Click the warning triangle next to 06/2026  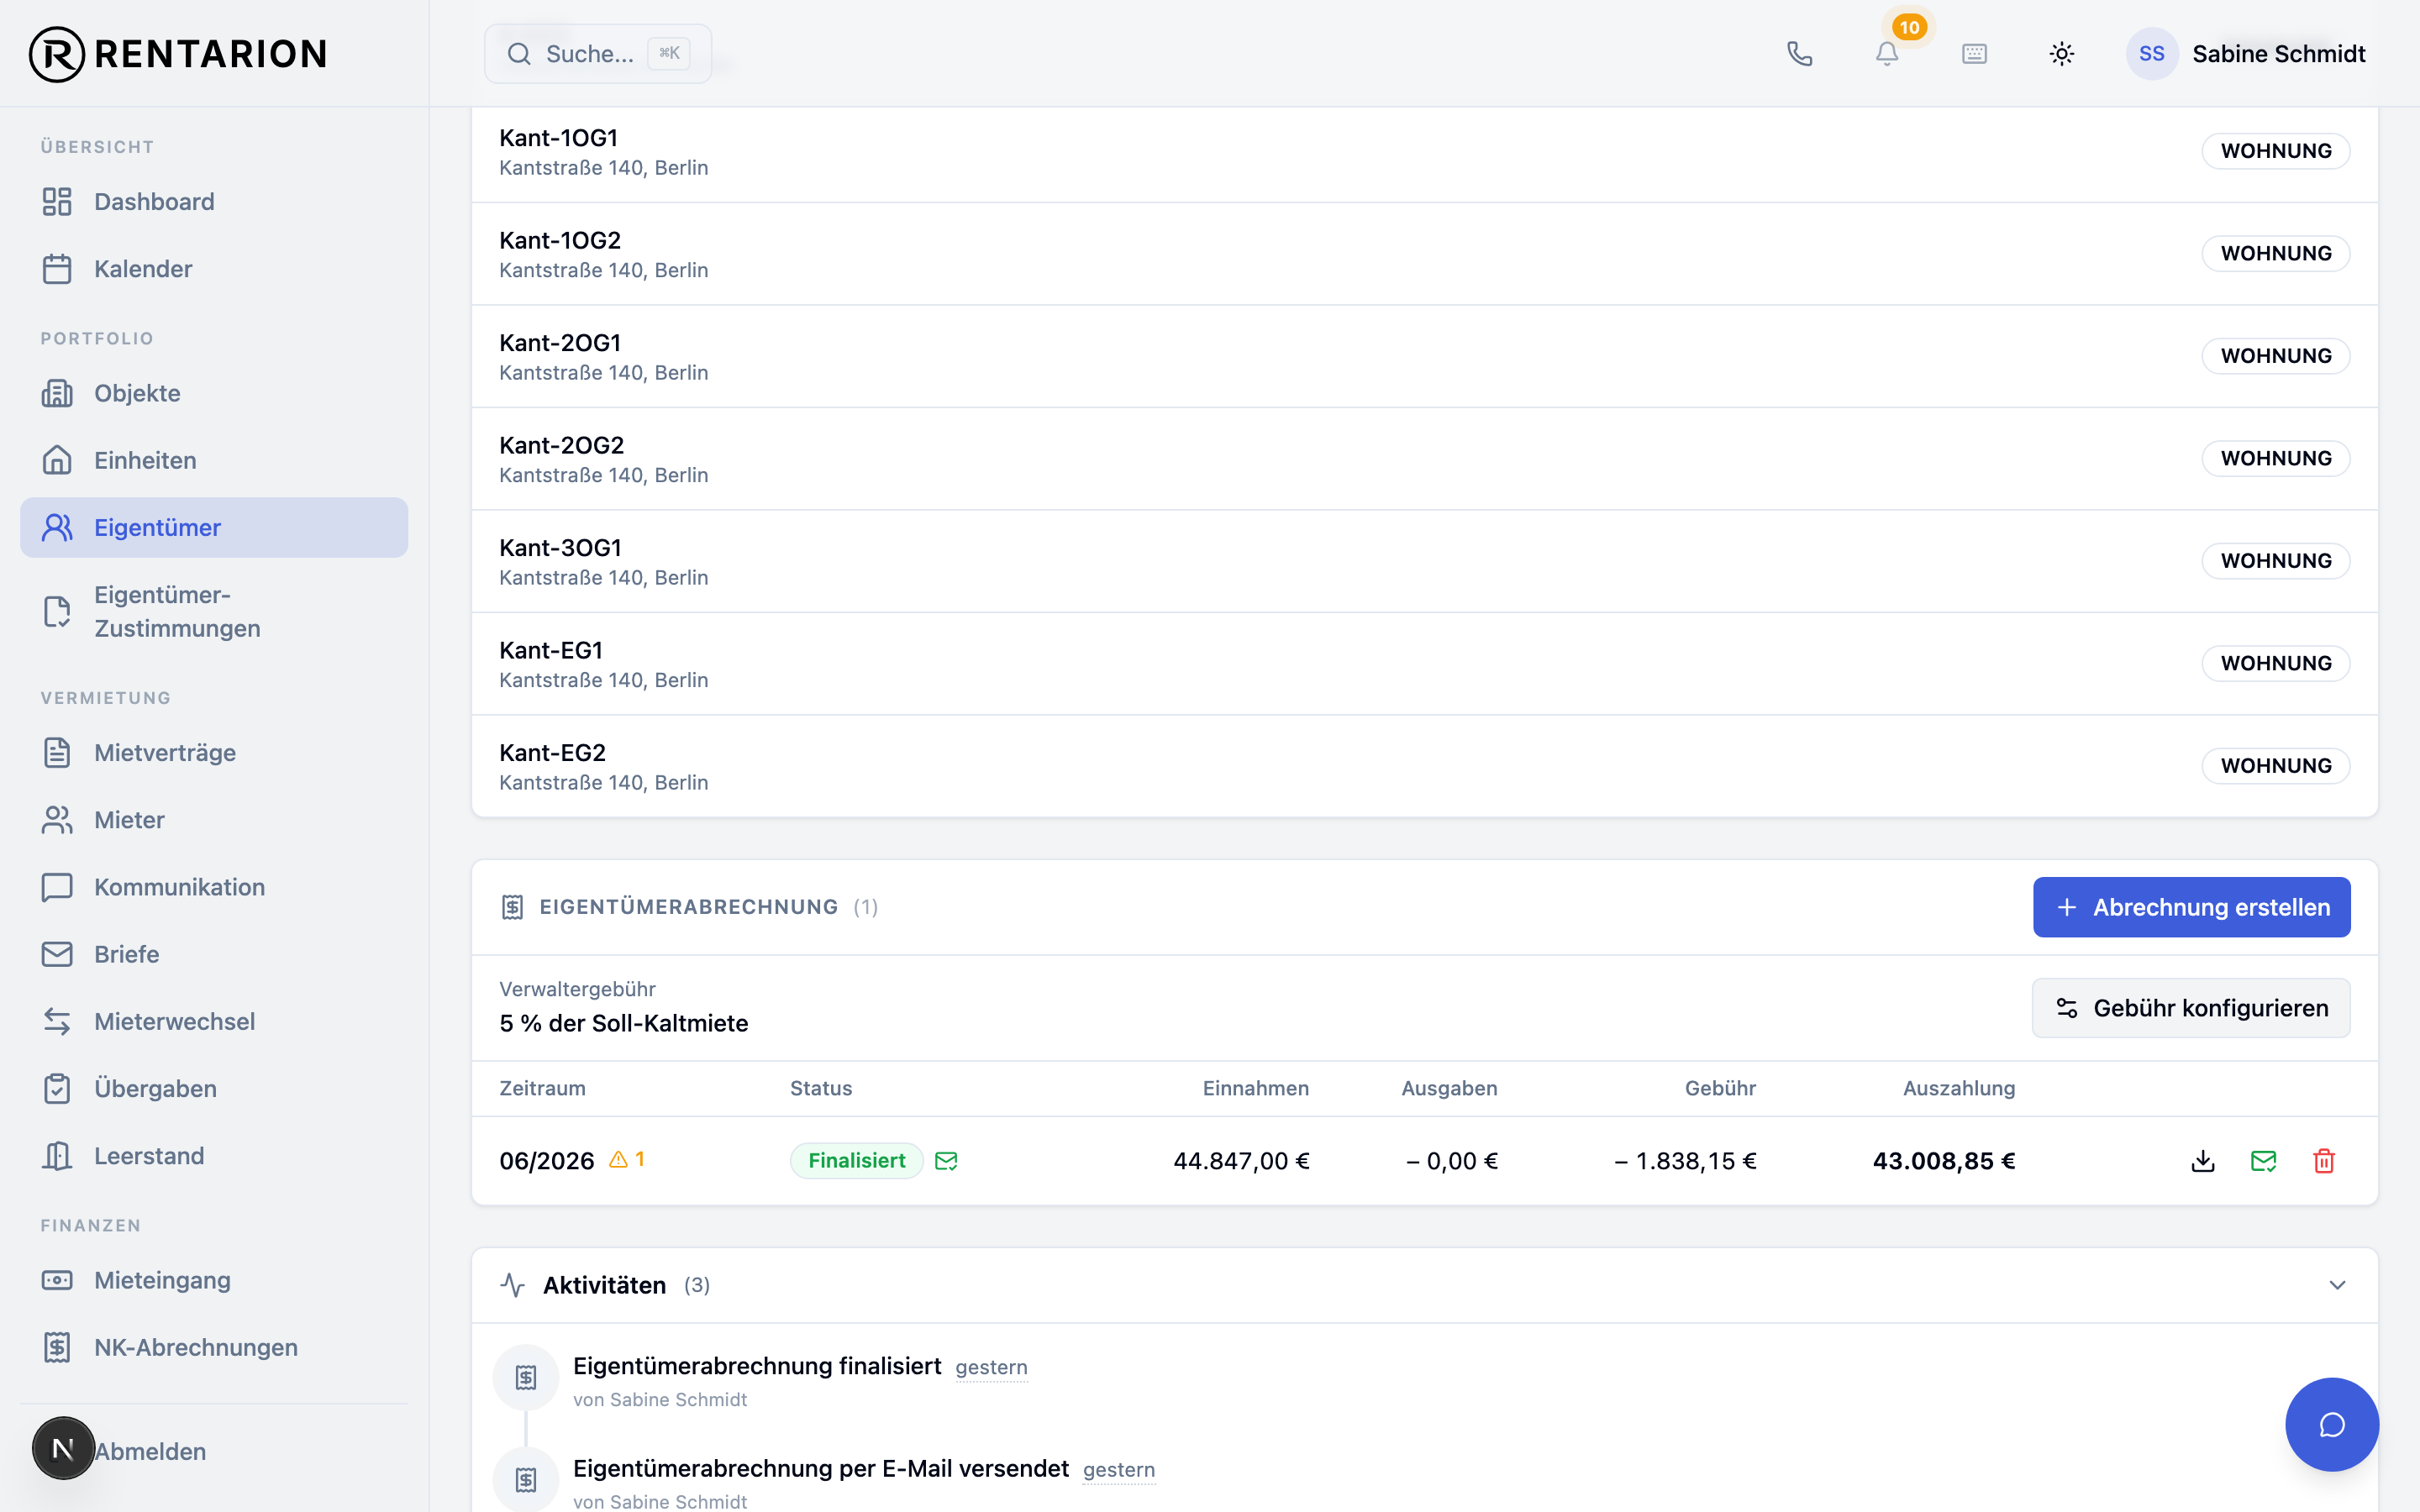(x=619, y=1160)
